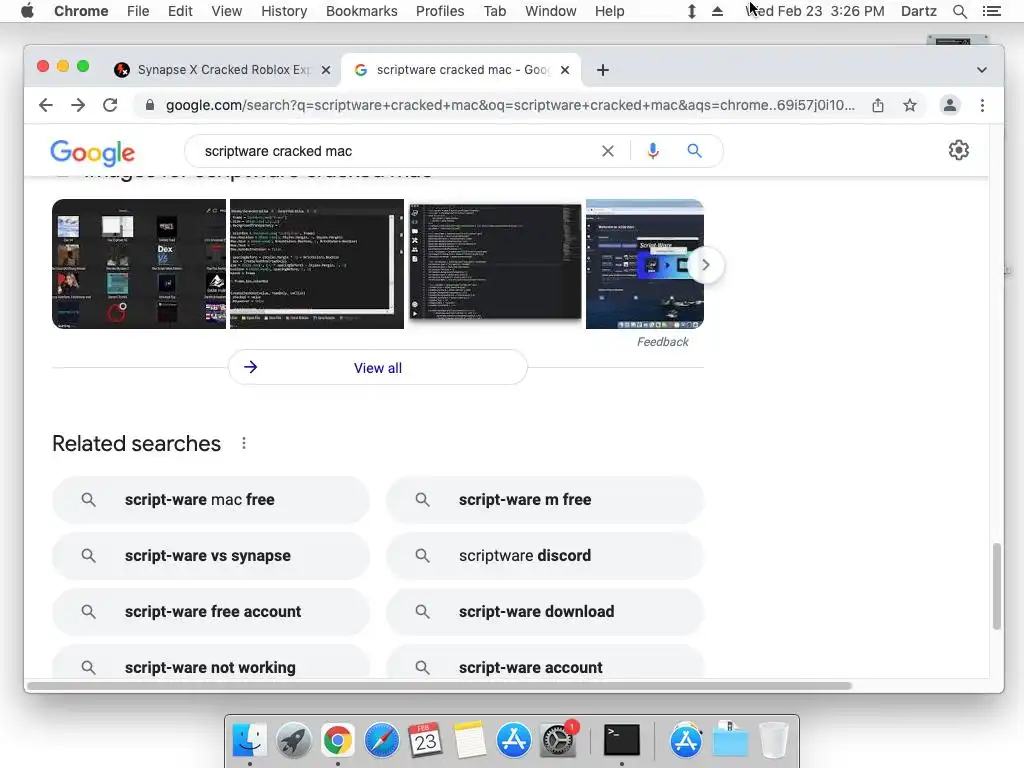This screenshot has height=768, width=1024.
Task: Search script-ware not working
Action: 211,663
